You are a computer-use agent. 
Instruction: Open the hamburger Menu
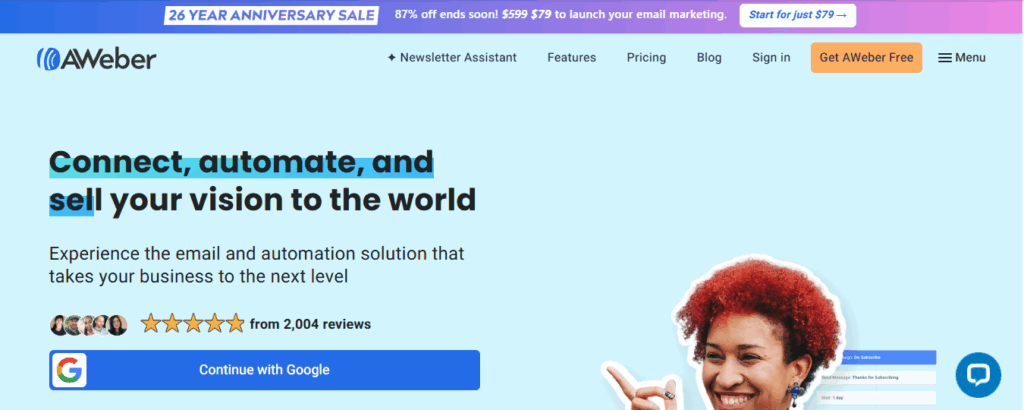[x=962, y=57]
